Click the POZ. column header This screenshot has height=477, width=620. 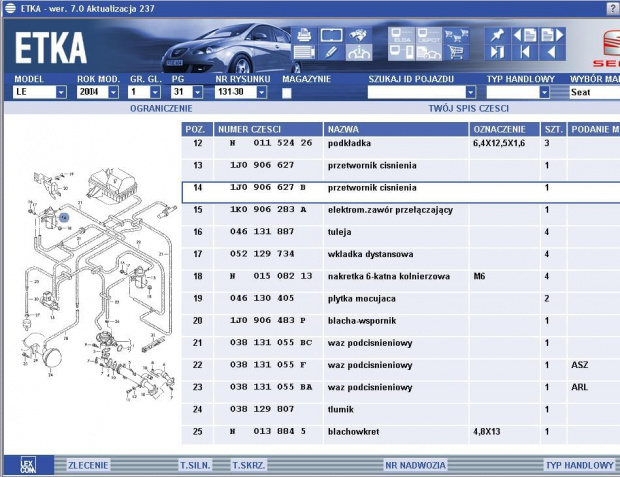[197, 129]
